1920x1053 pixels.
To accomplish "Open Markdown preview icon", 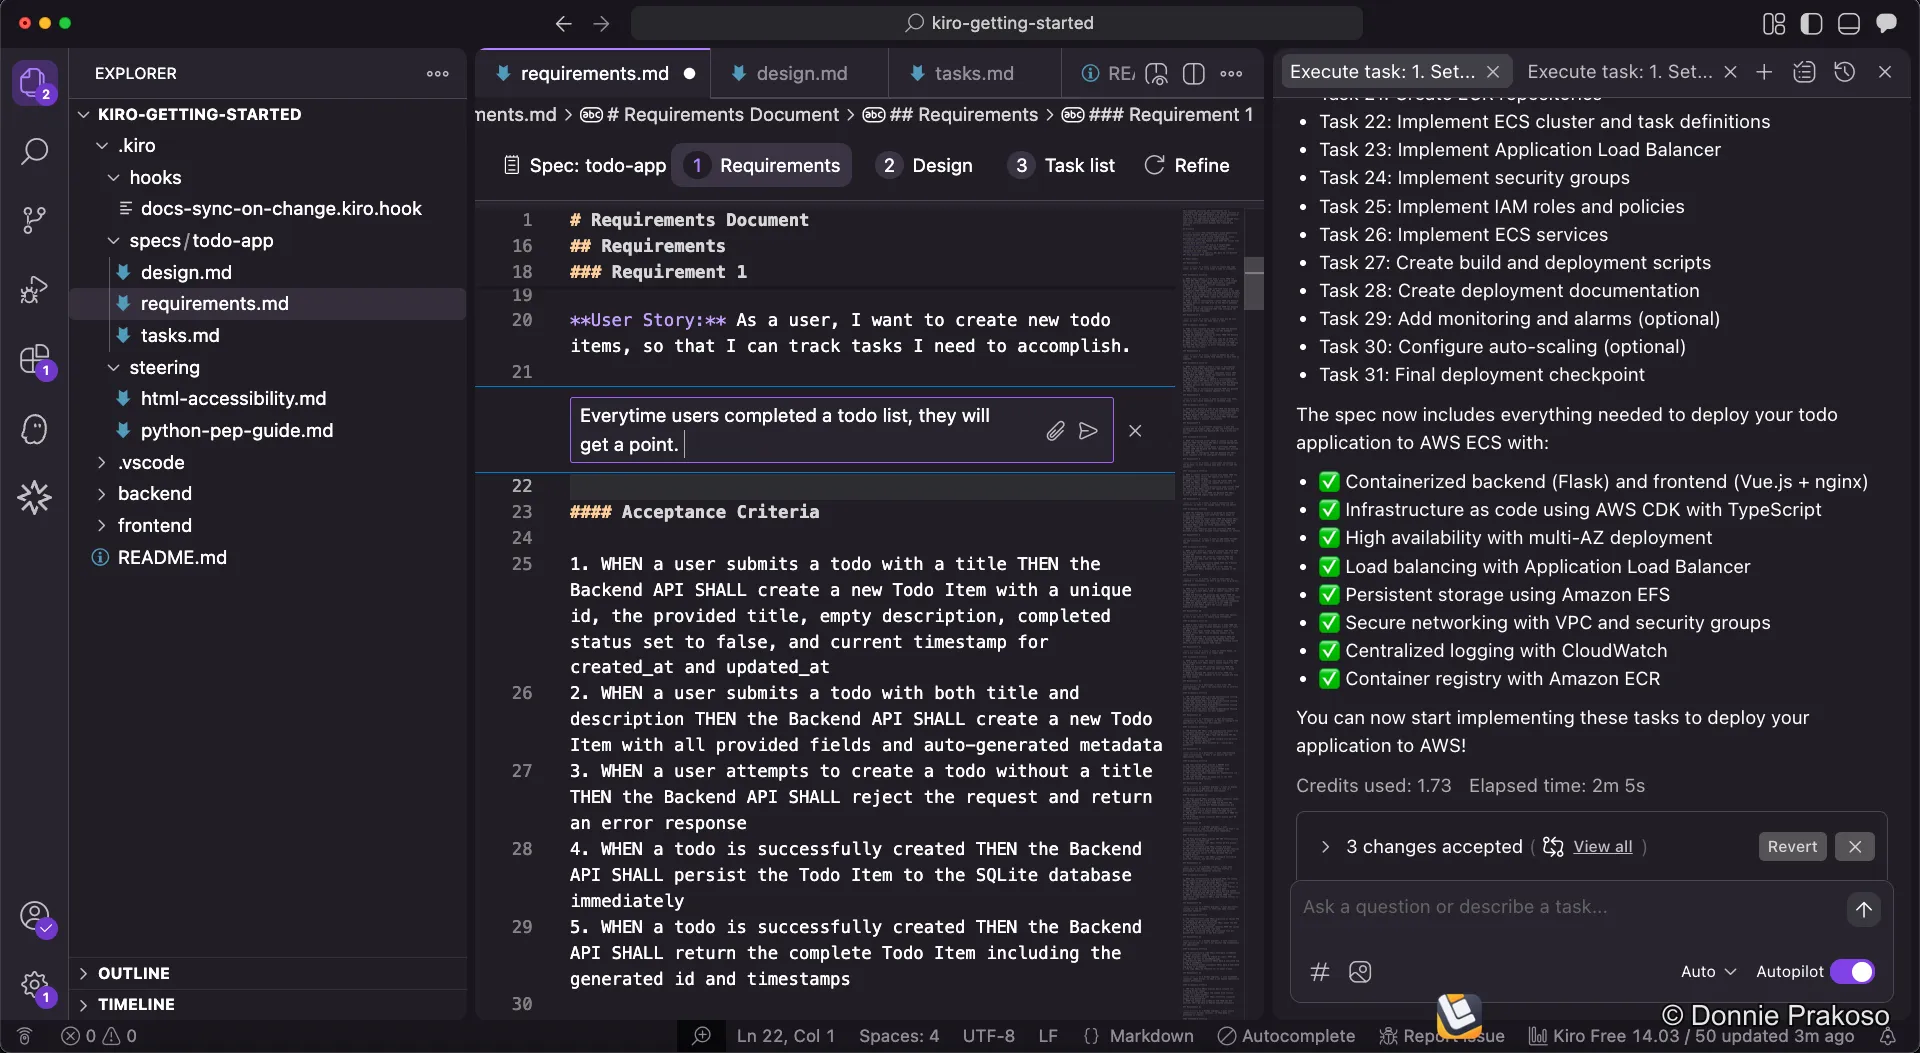I will coord(1157,73).
